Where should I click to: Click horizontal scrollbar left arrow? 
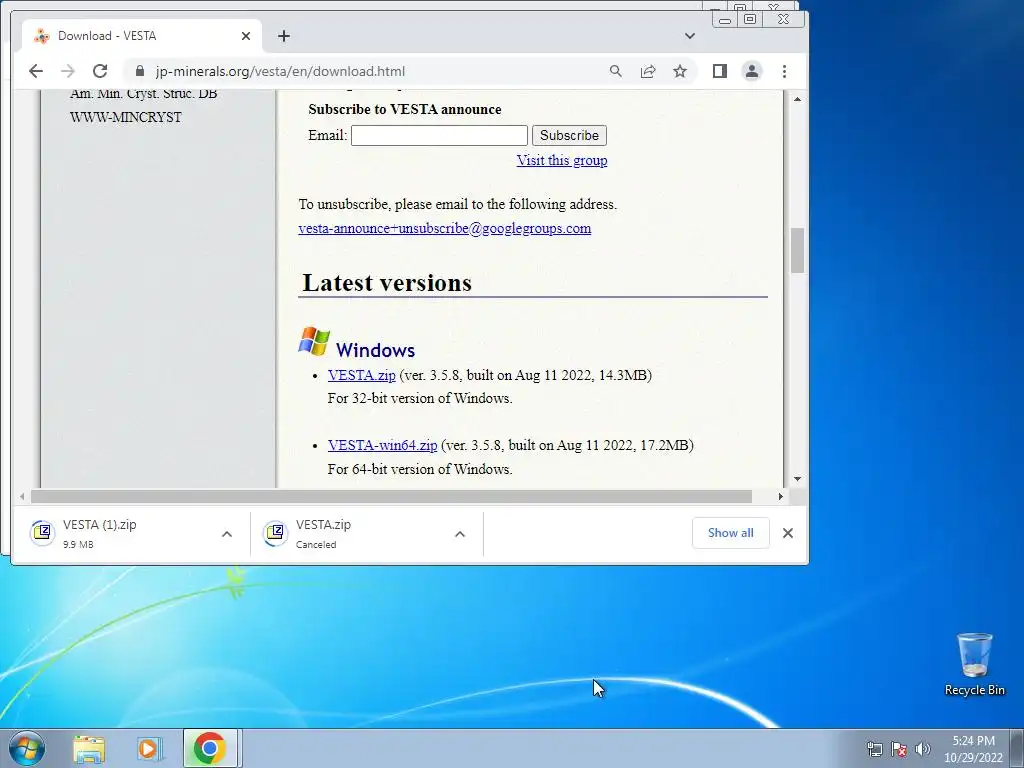[22, 496]
